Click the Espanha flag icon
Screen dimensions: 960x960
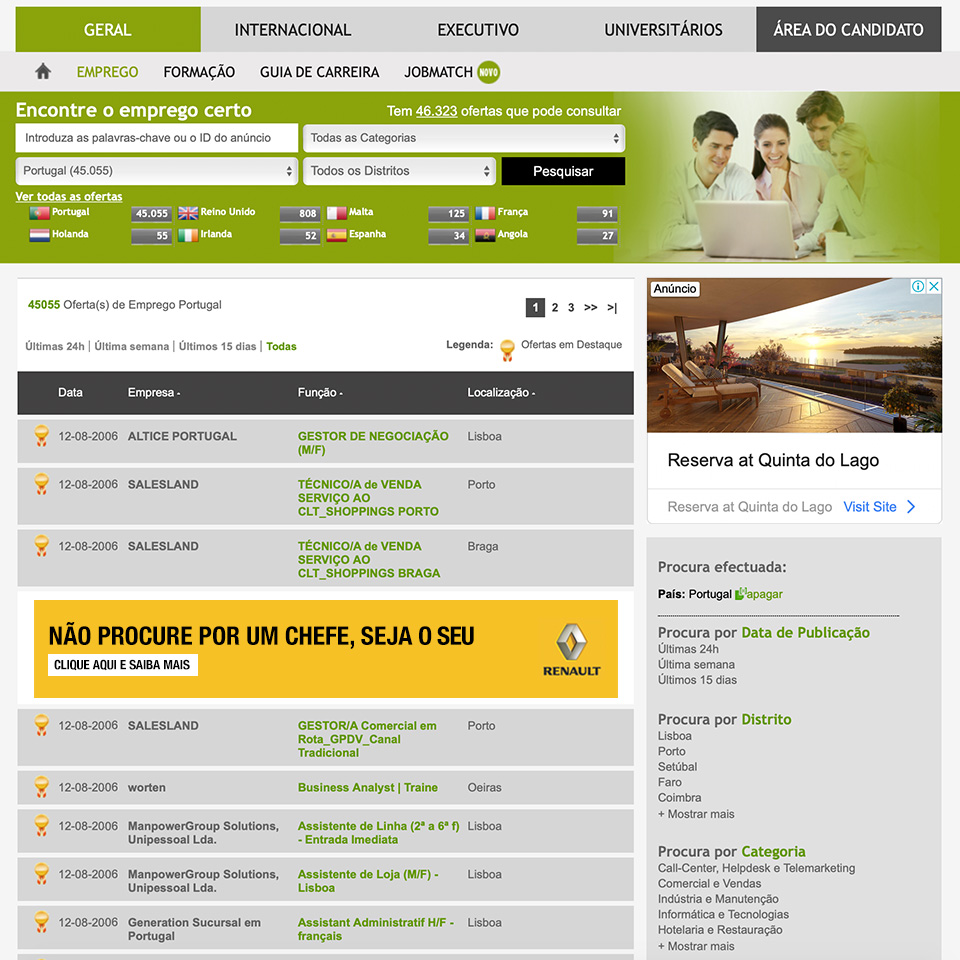click(336, 234)
